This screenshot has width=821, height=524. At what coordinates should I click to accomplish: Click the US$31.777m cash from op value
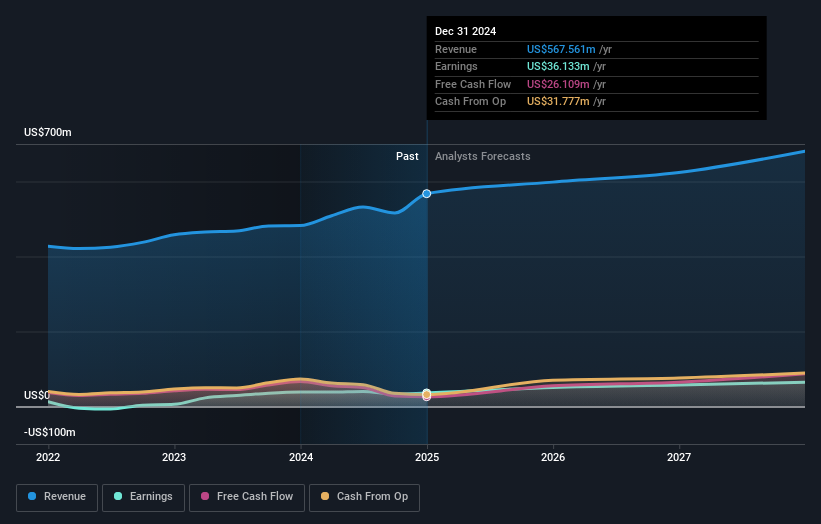[x=558, y=102]
